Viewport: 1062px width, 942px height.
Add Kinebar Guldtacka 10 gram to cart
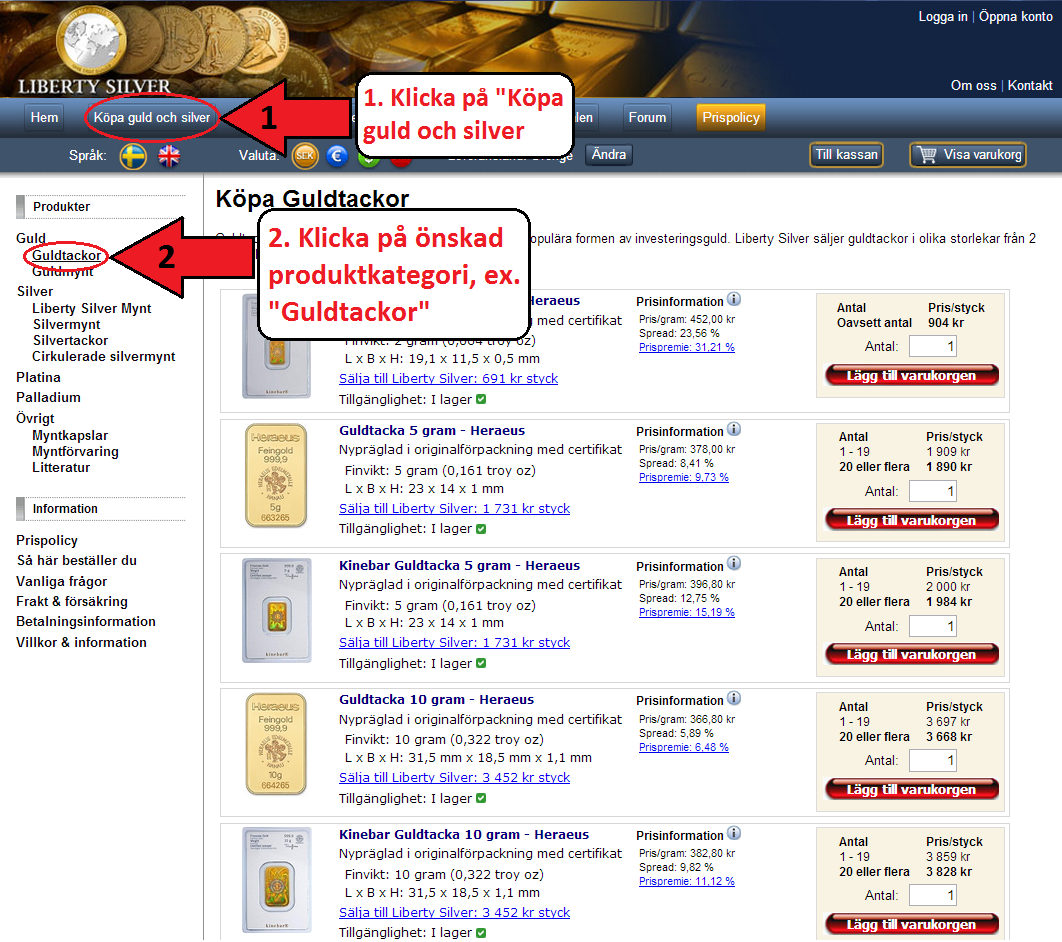pyautogui.click(x=912, y=924)
